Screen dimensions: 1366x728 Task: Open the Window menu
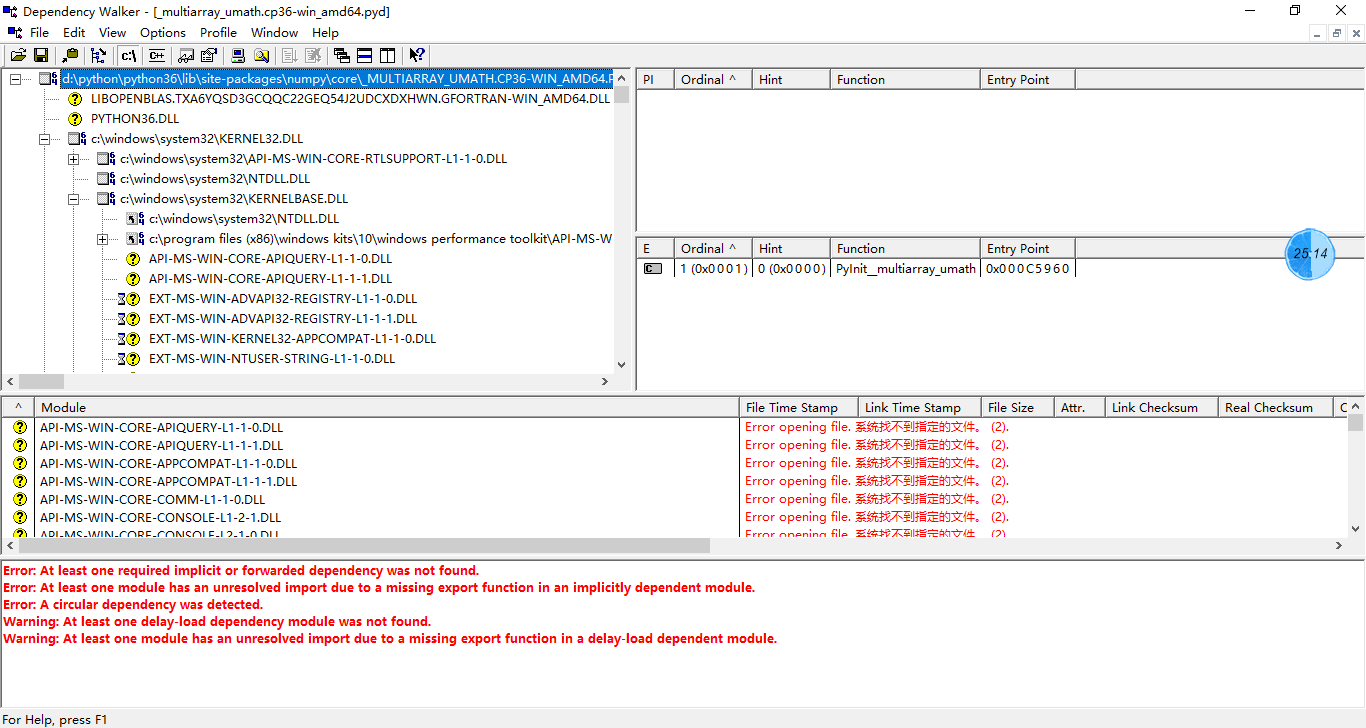275,33
